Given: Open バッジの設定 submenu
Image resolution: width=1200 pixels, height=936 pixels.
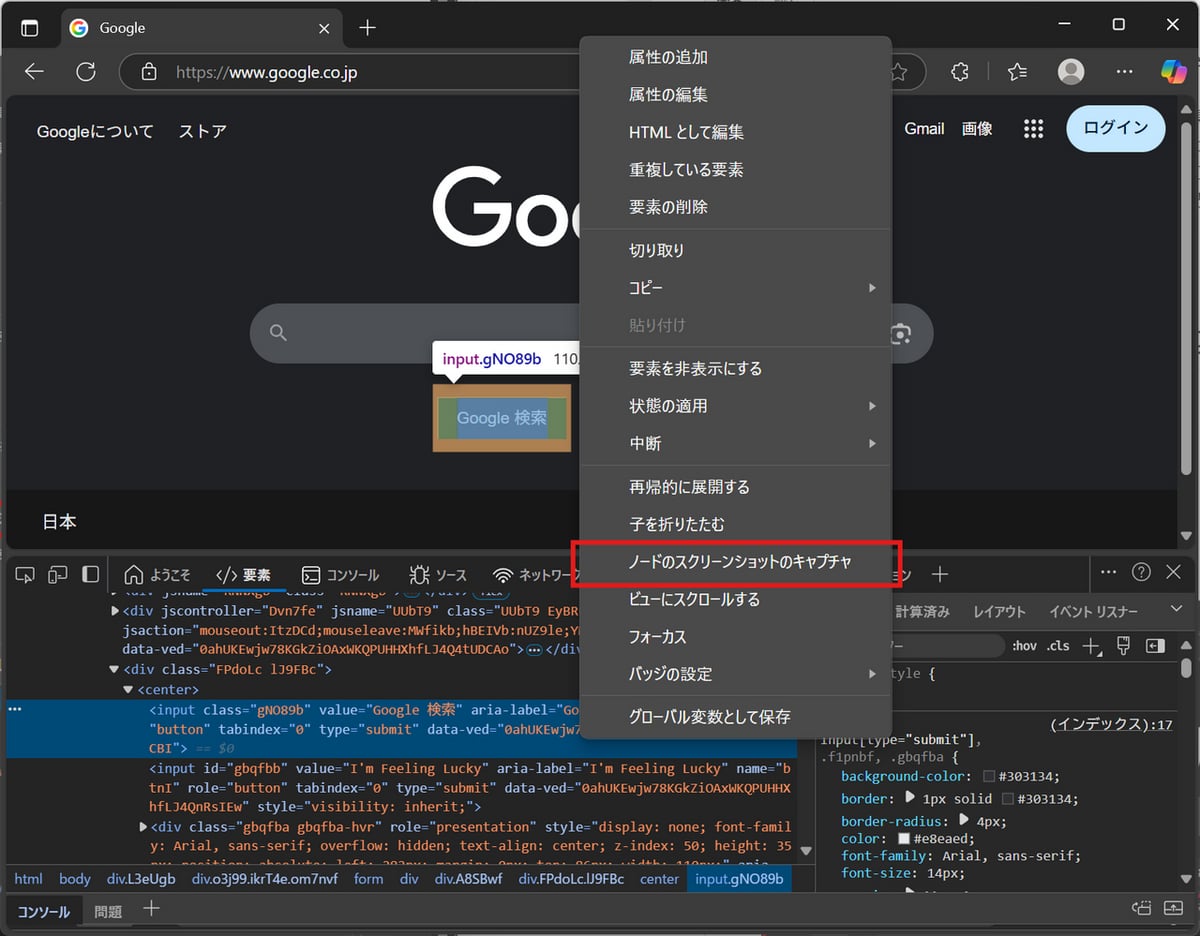Looking at the screenshot, I should coord(735,674).
